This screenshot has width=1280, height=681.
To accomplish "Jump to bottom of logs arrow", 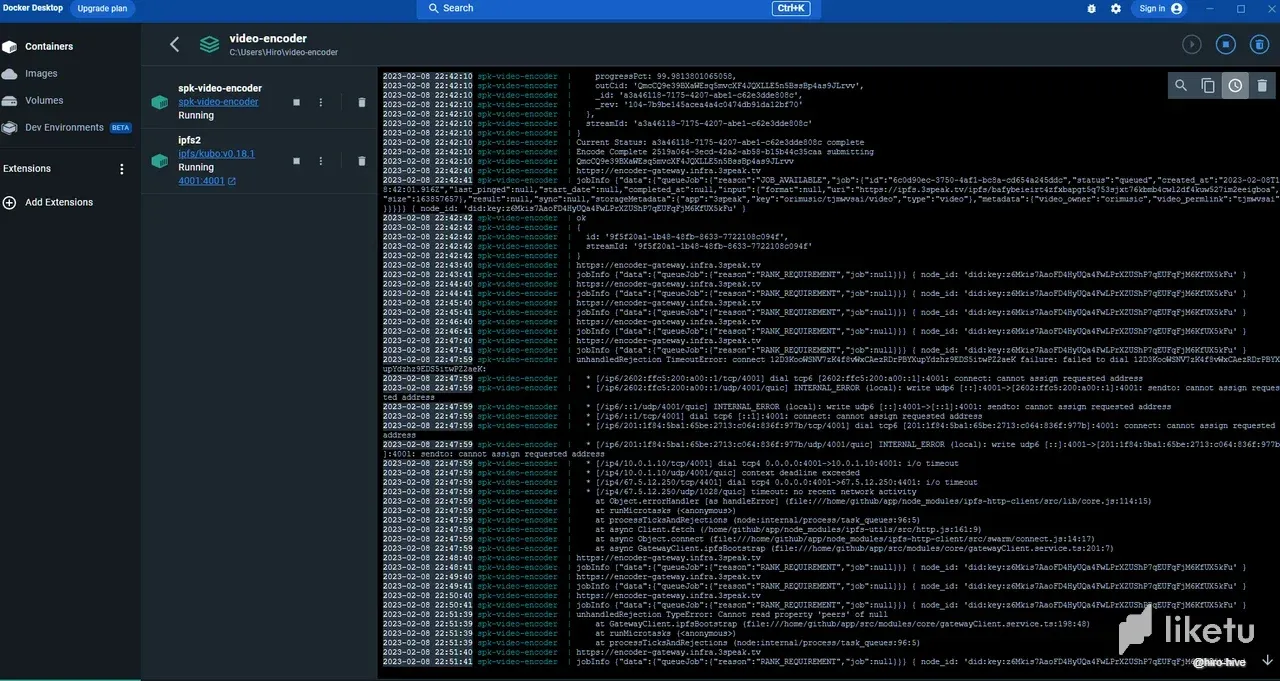I will click(x=1267, y=659).
